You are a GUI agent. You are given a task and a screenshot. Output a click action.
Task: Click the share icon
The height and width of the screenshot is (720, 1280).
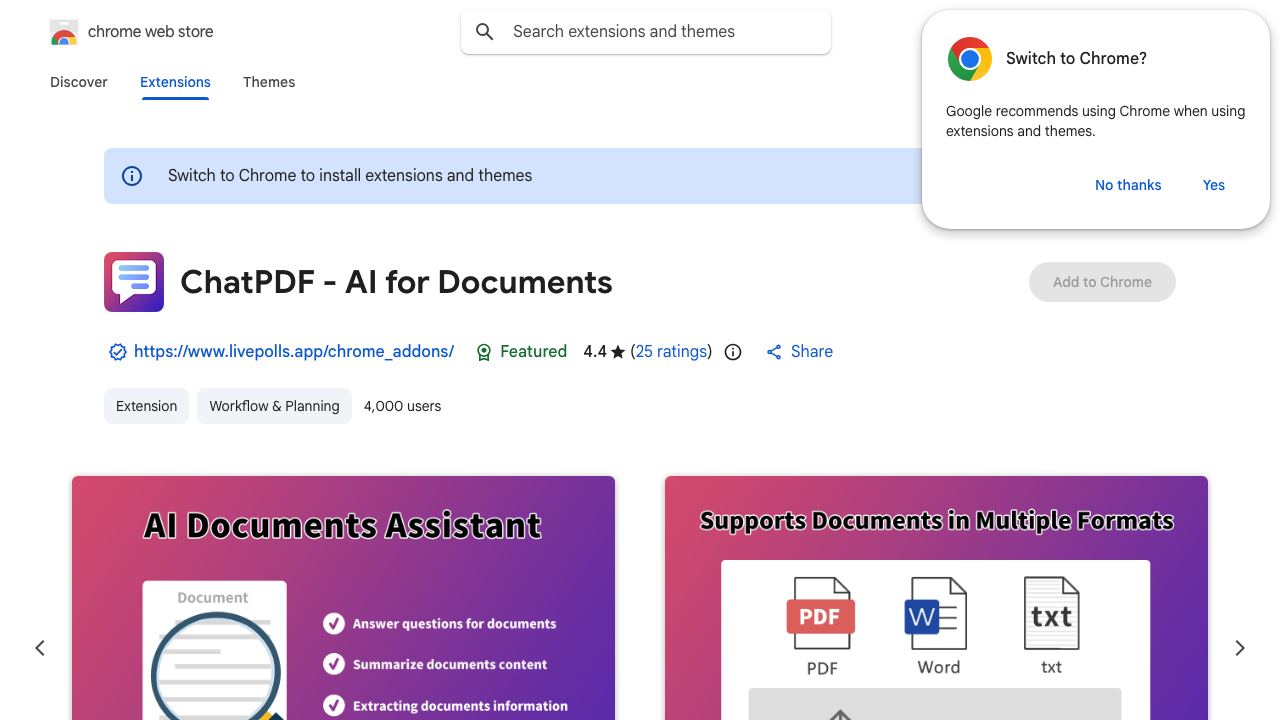(774, 352)
